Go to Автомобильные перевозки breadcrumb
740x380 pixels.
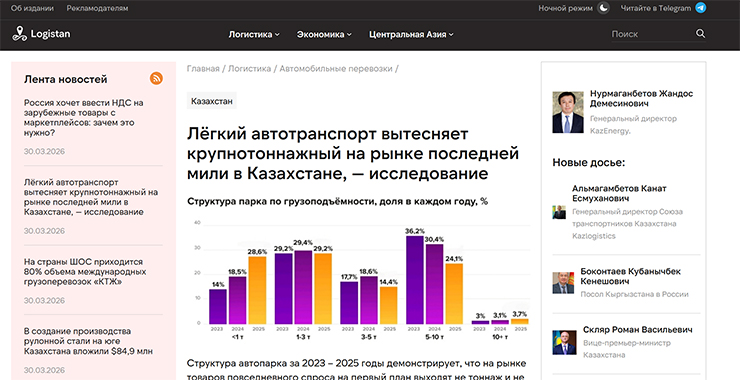(x=336, y=69)
